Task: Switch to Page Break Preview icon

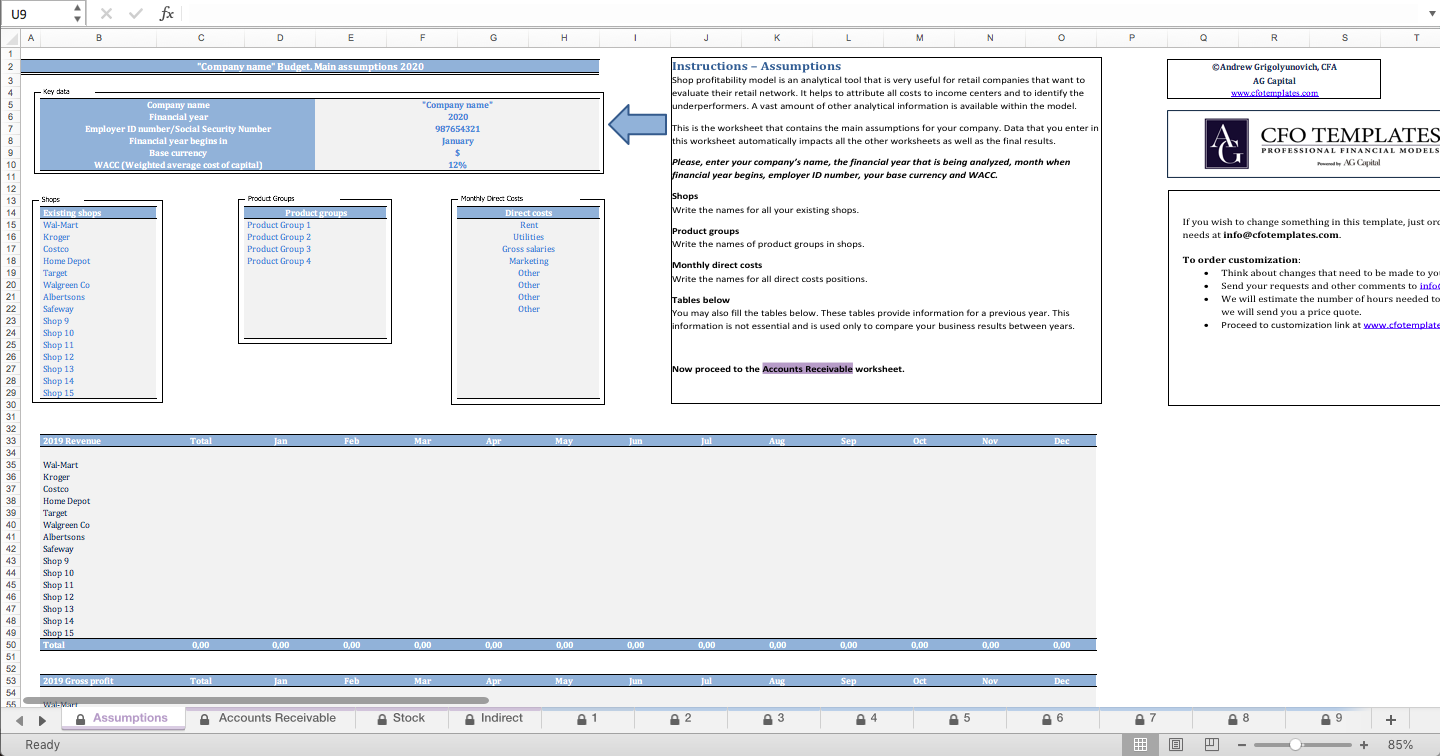Action: [1211, 744]
